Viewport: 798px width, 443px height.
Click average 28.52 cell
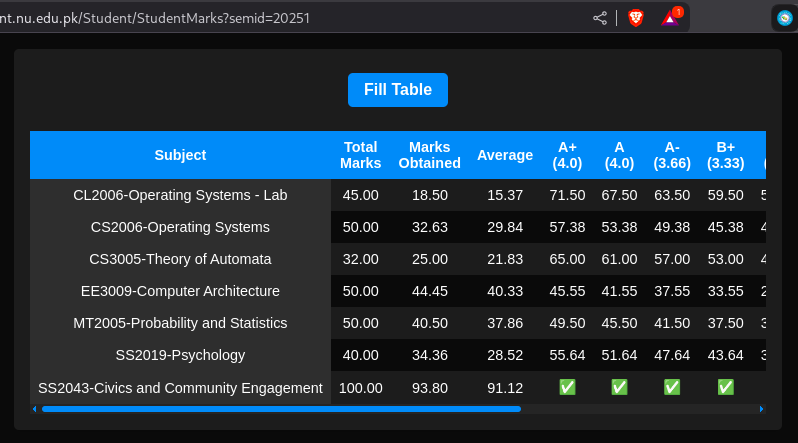[505, 355]
